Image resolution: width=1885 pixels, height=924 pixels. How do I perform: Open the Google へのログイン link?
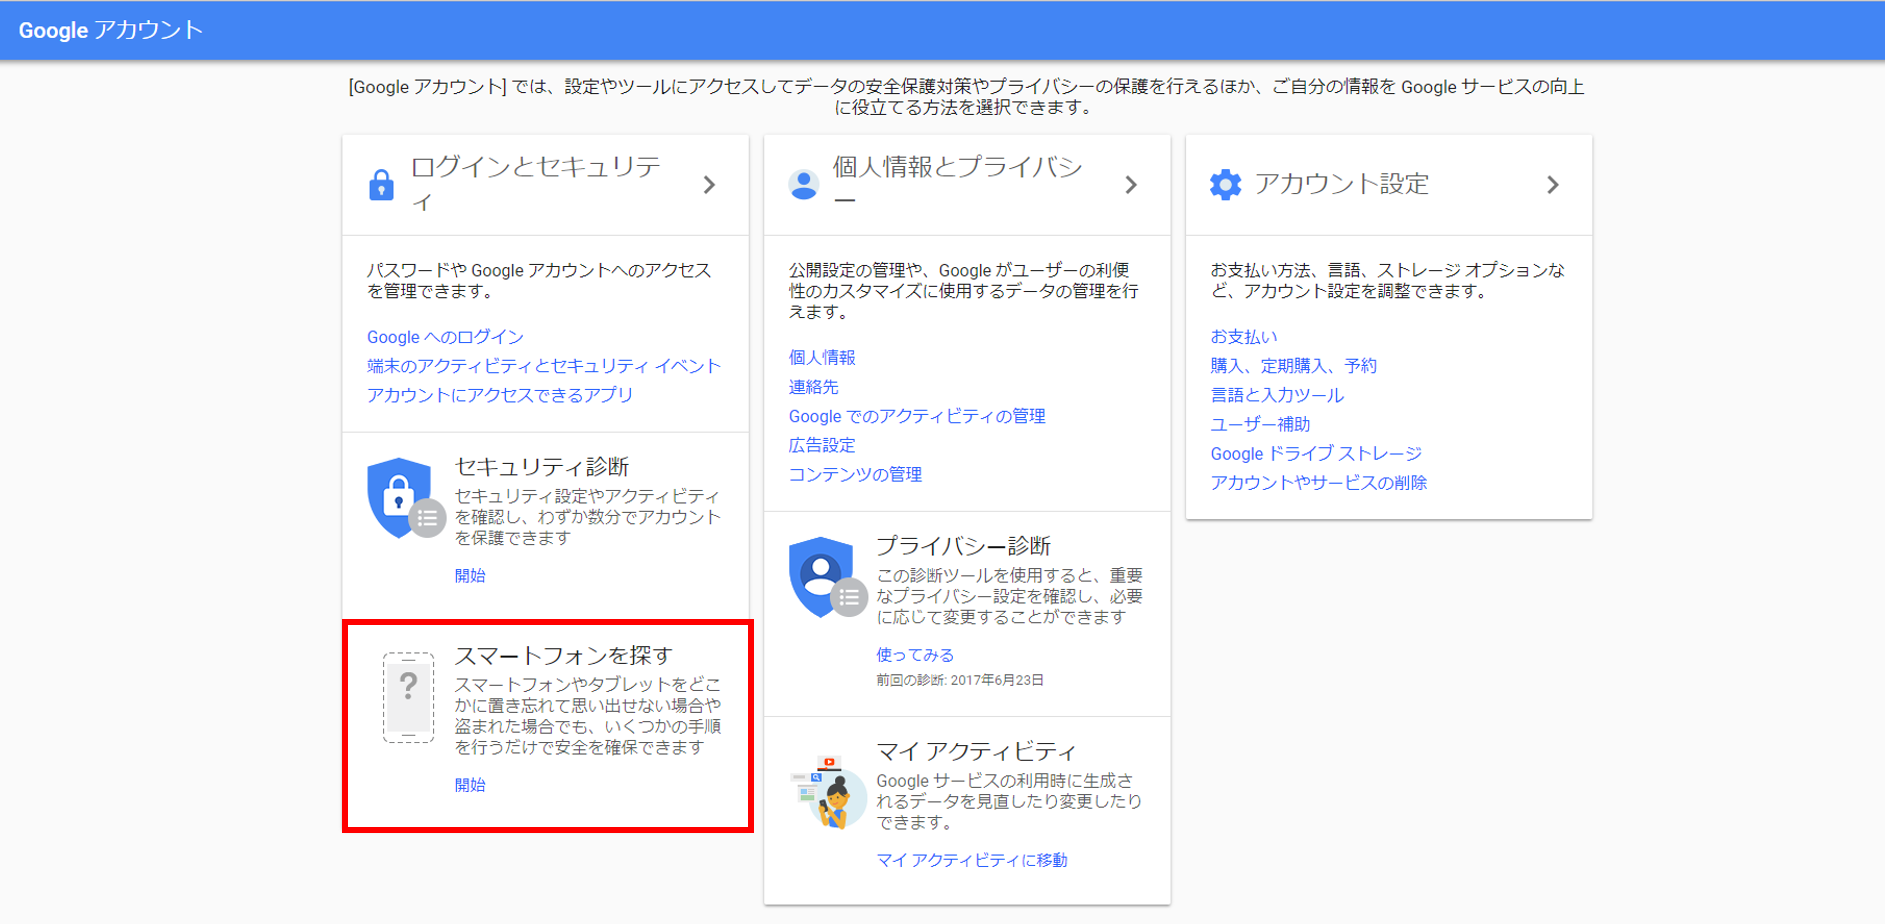pos(445,337)
